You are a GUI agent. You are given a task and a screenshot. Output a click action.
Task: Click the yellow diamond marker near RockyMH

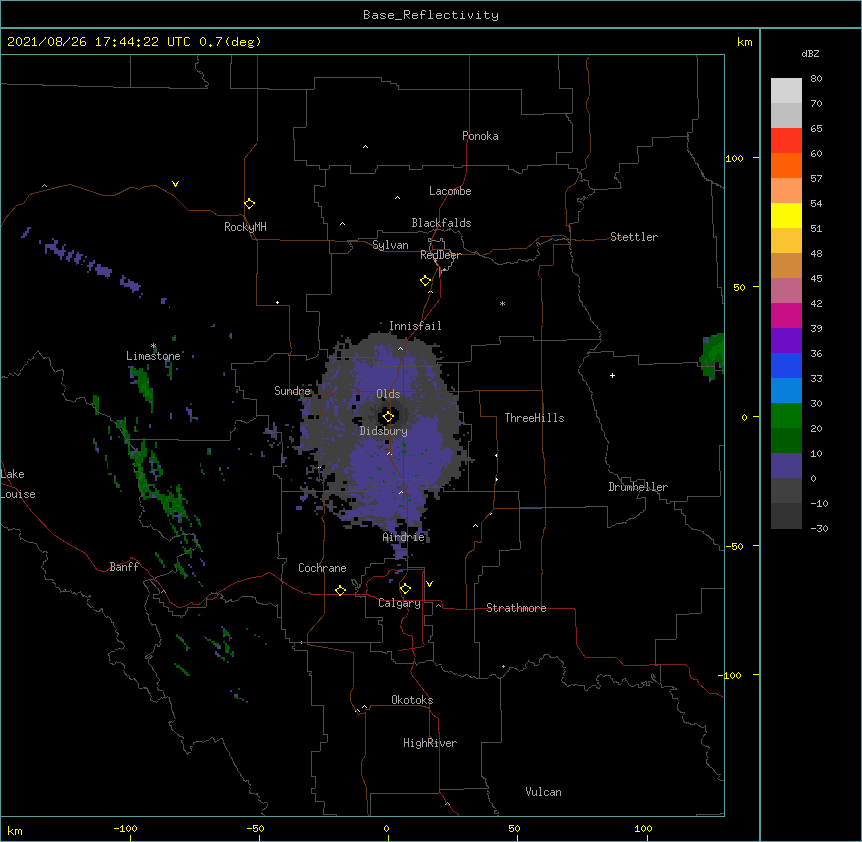250,204
